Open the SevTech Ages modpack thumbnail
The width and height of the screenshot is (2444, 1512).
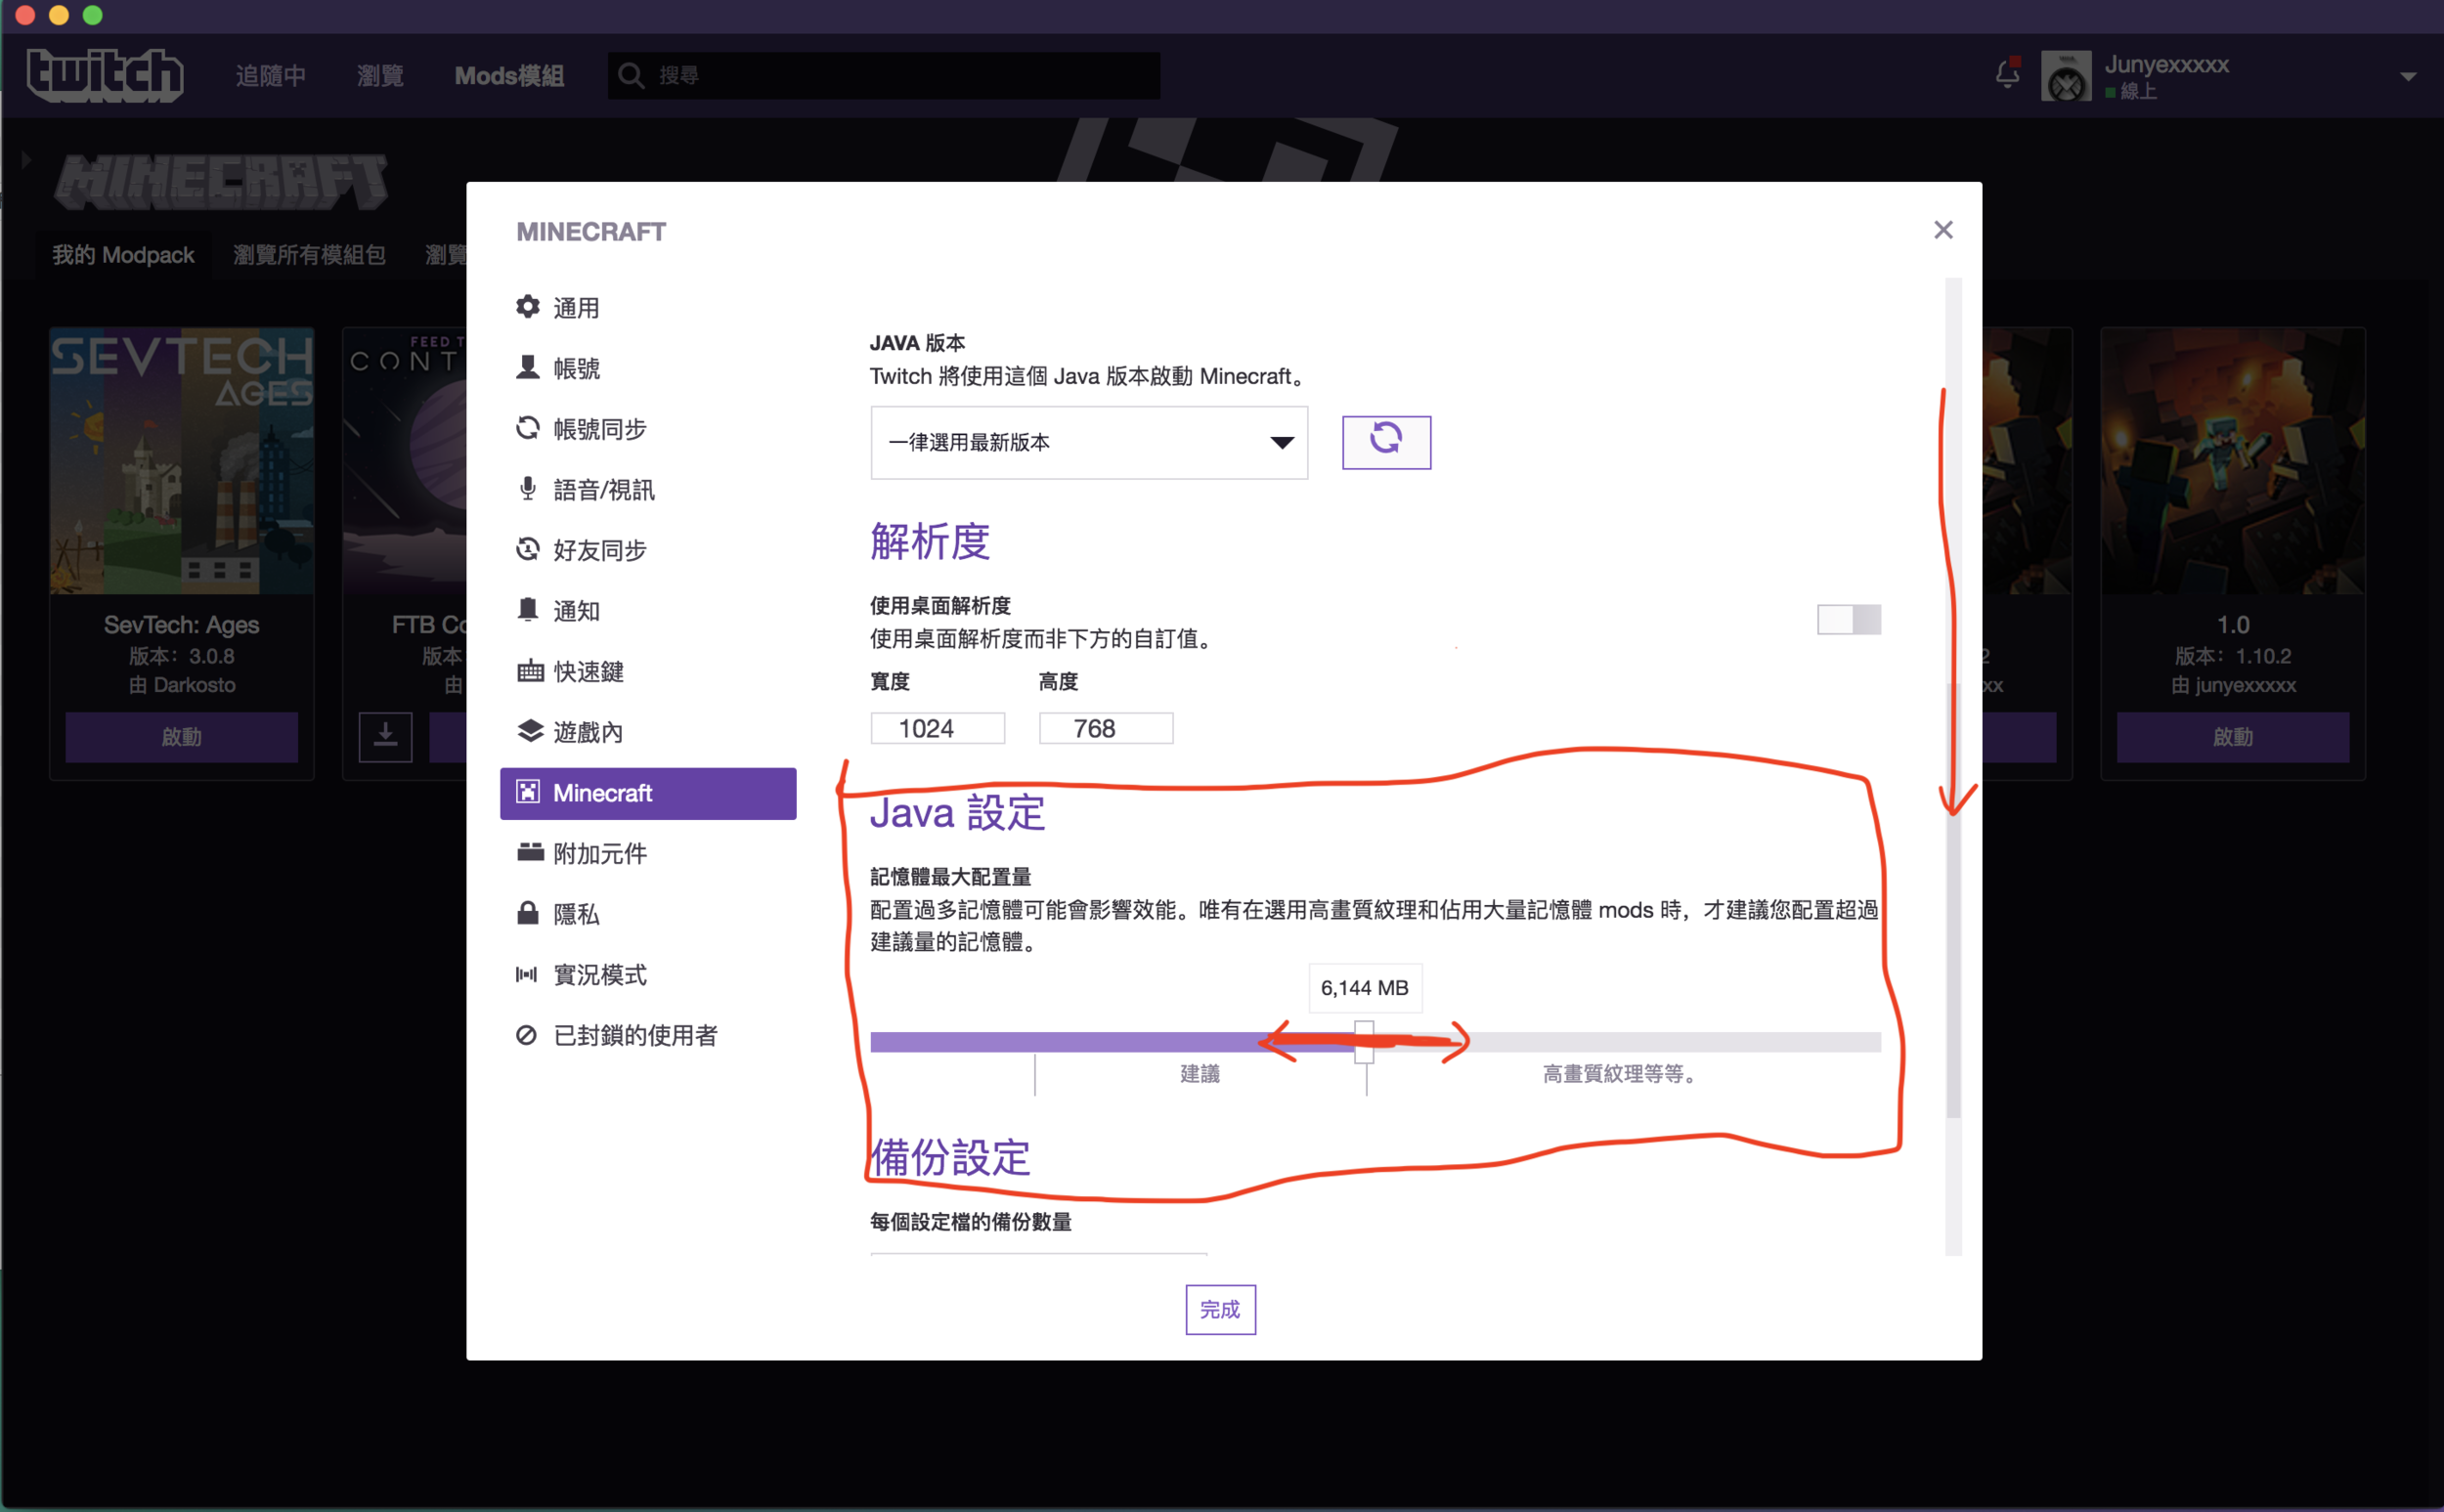point(182,461)
